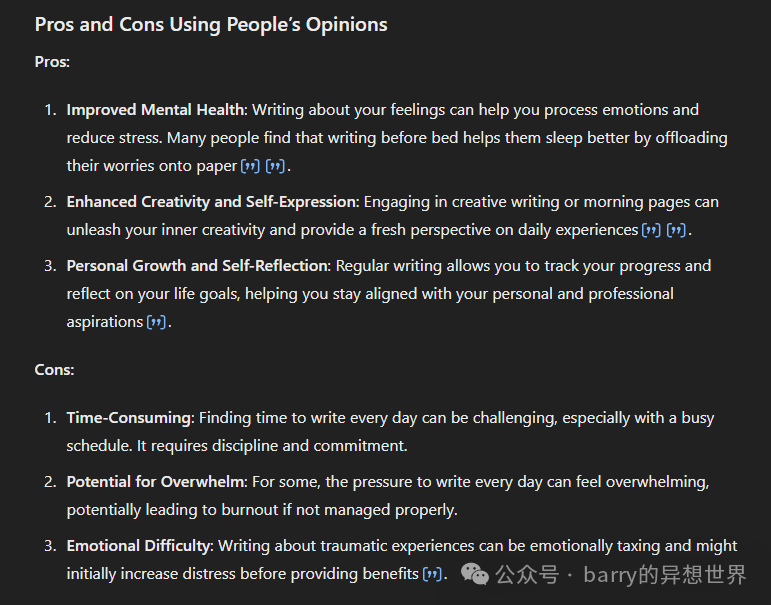Select the "Improved Mental Health" bold title
The height and width of the screenshot is (605, 771).
tap(156, 110)
